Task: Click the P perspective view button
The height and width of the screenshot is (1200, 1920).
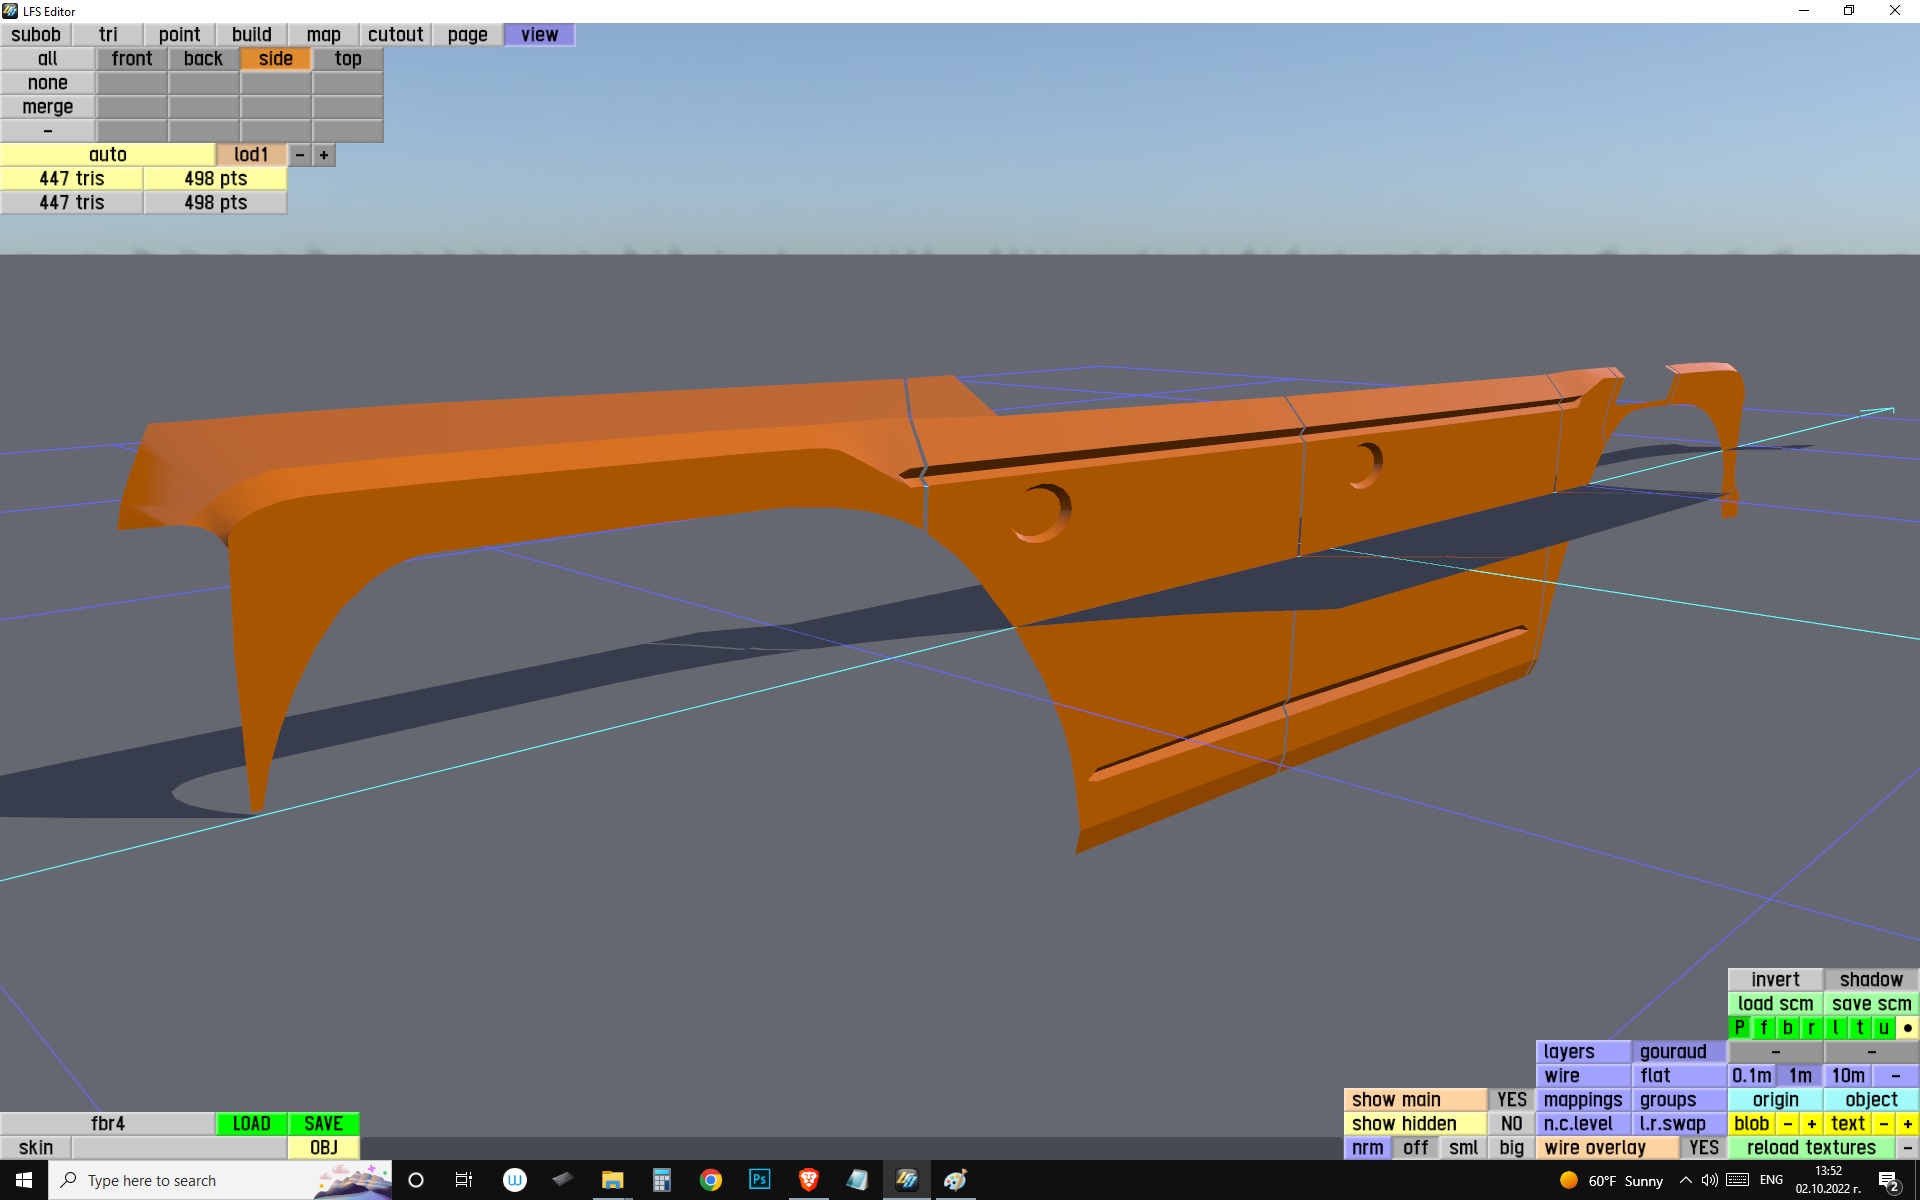Action: 1739,1028
